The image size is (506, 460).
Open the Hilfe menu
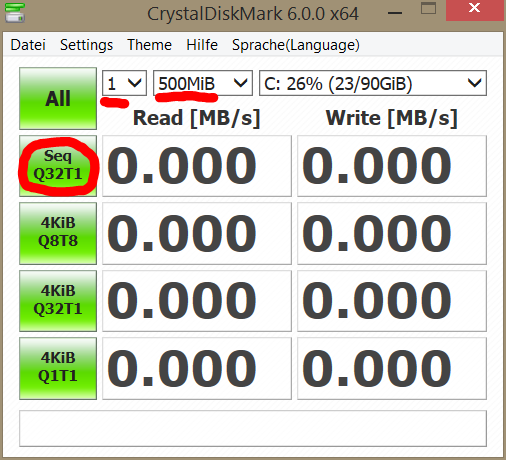coord(202,45)
